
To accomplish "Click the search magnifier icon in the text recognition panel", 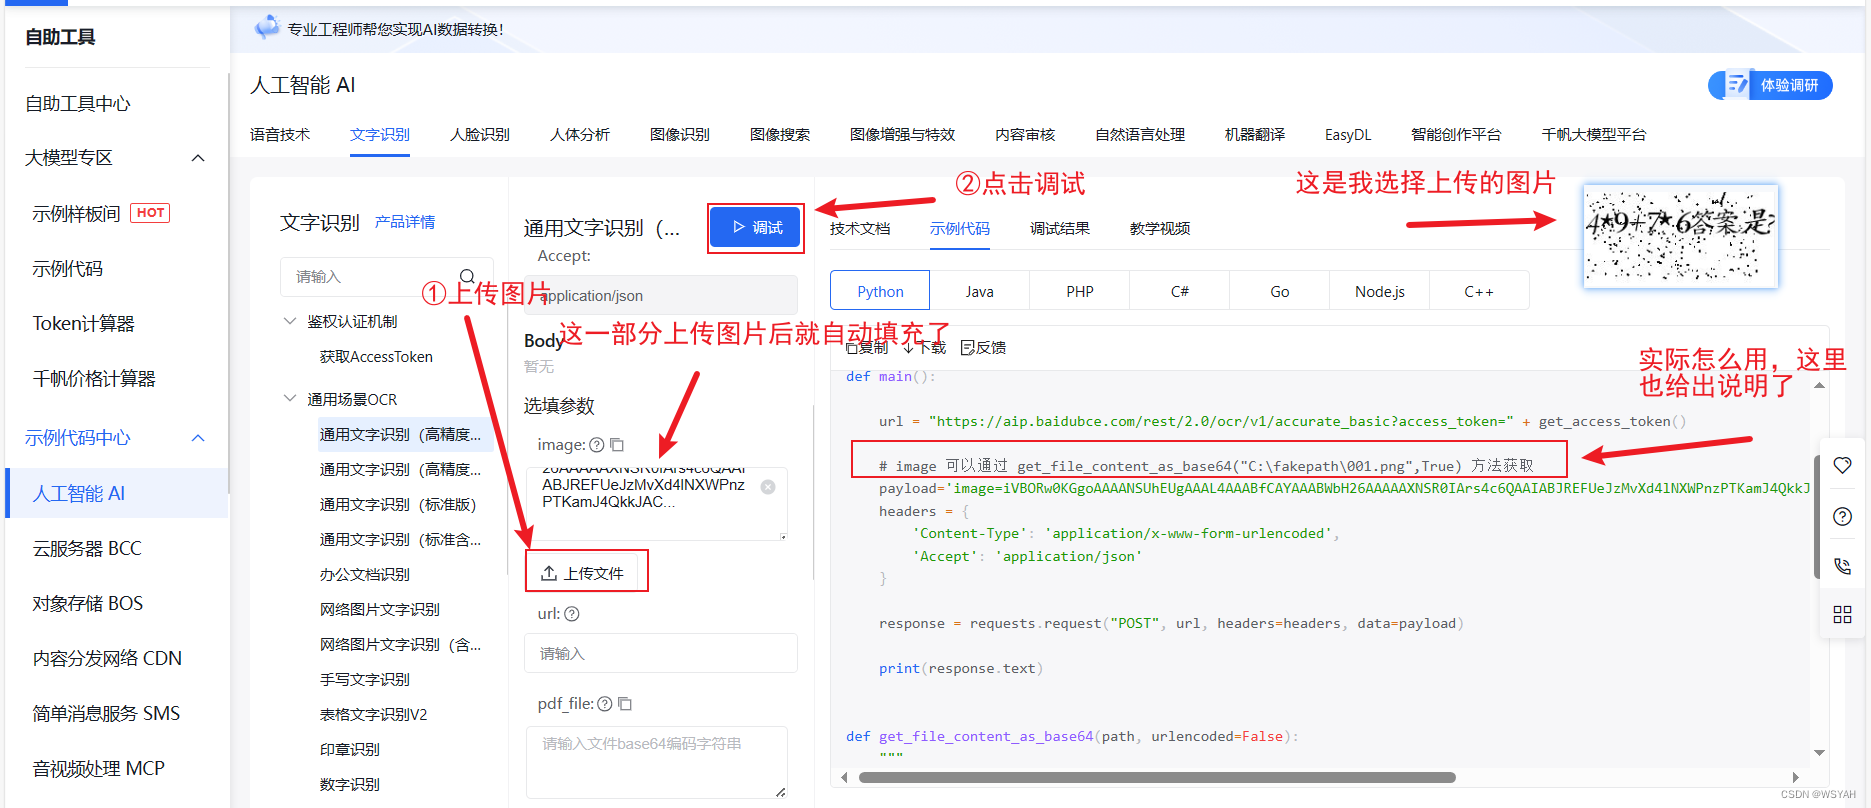I will 467,276.
